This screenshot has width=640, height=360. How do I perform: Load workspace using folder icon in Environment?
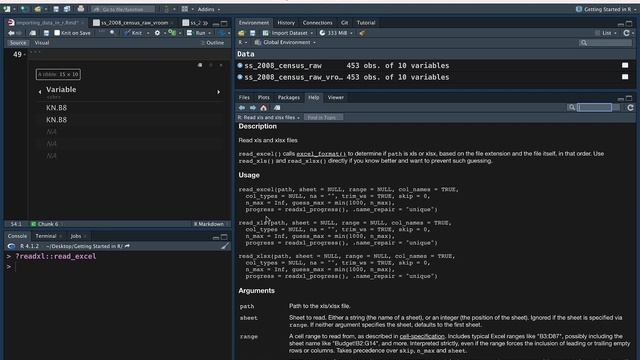(x=242, y=33)
